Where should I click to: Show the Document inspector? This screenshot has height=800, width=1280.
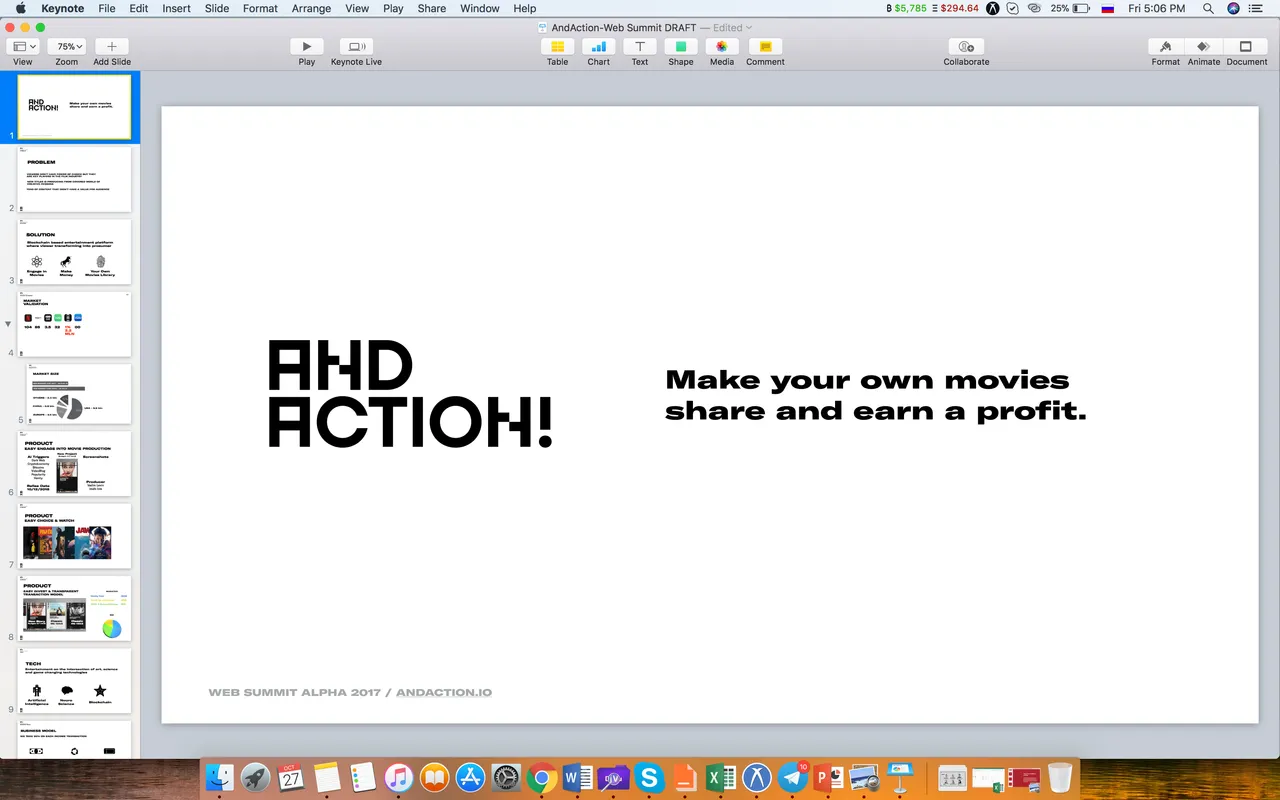point(1246,46)
